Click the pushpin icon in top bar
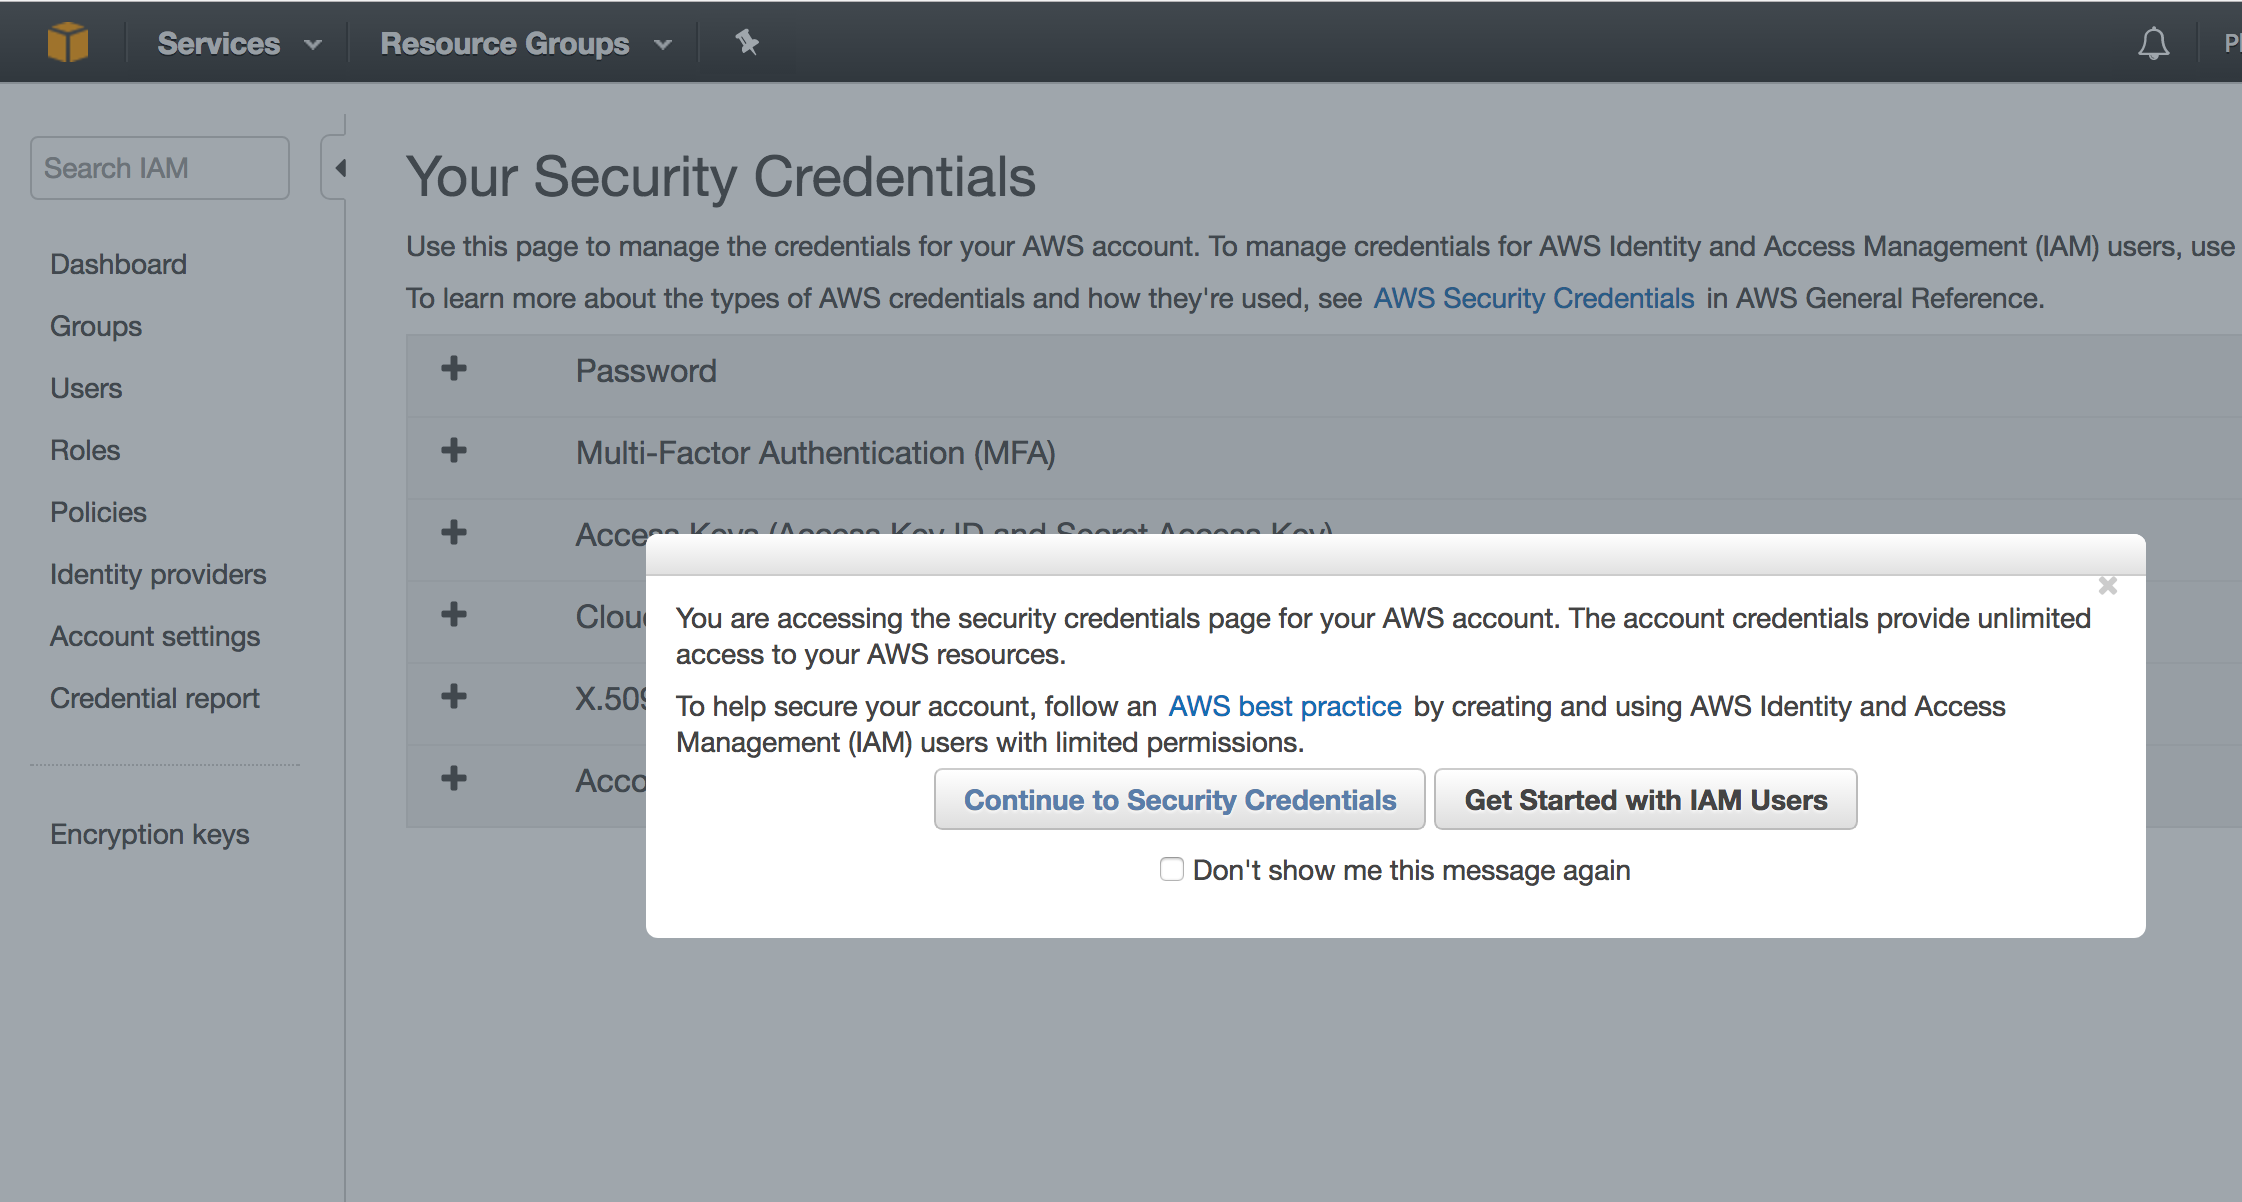 [x=746, y=42]
